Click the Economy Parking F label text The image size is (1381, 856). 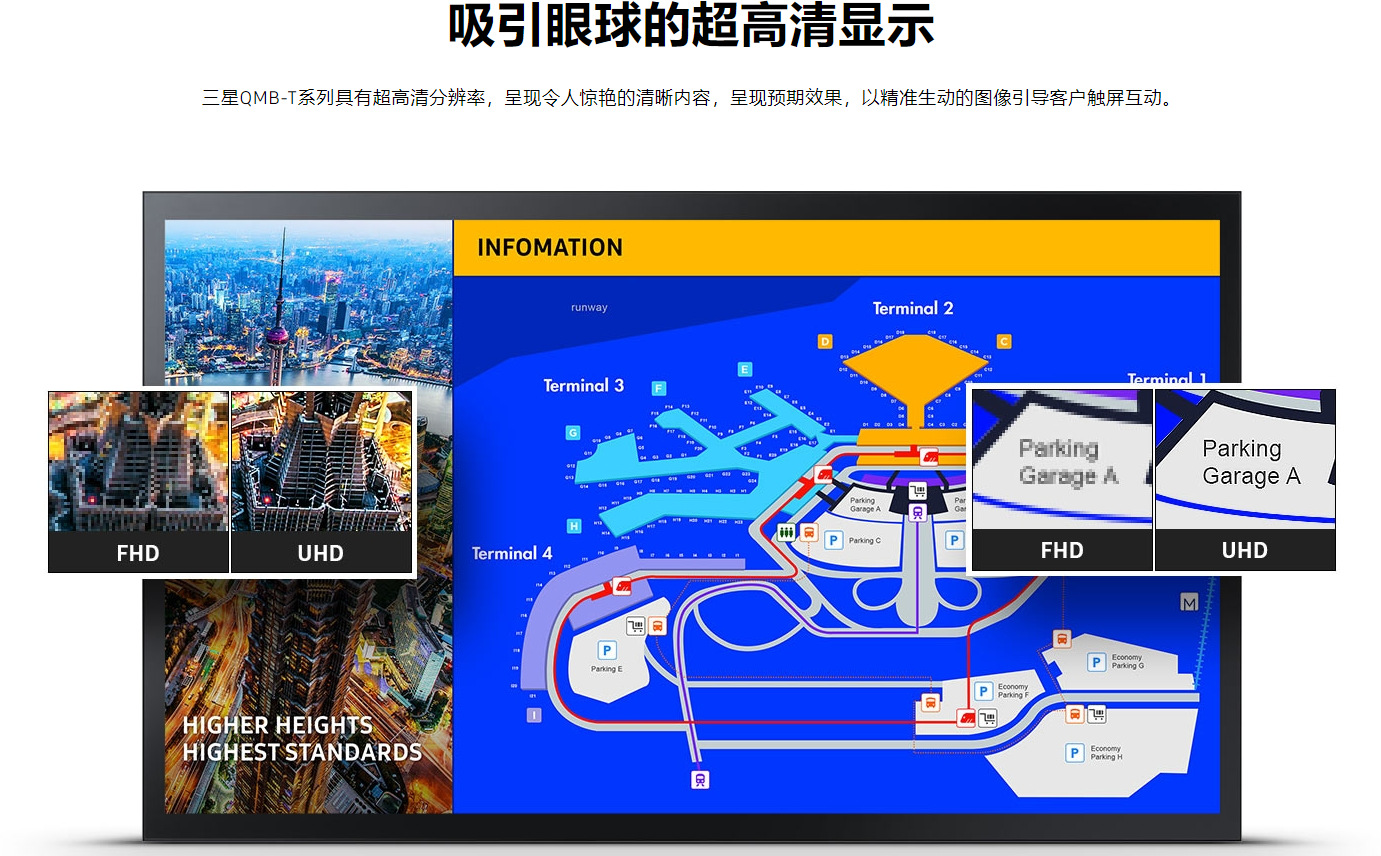coord(1013,691)
